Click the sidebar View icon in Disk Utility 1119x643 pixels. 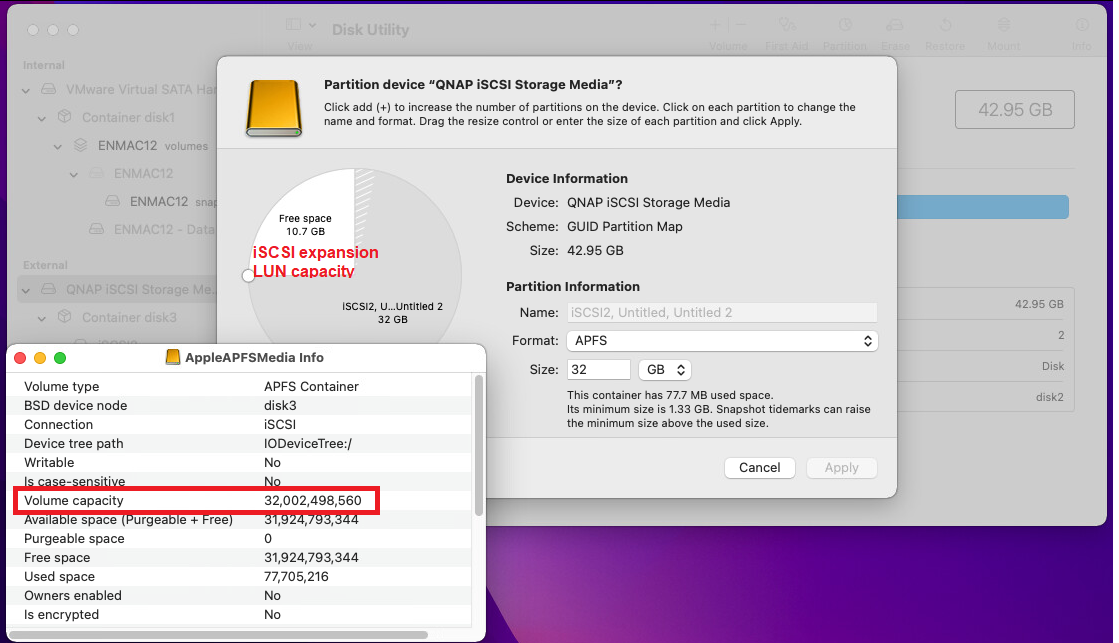click(293, 25)
